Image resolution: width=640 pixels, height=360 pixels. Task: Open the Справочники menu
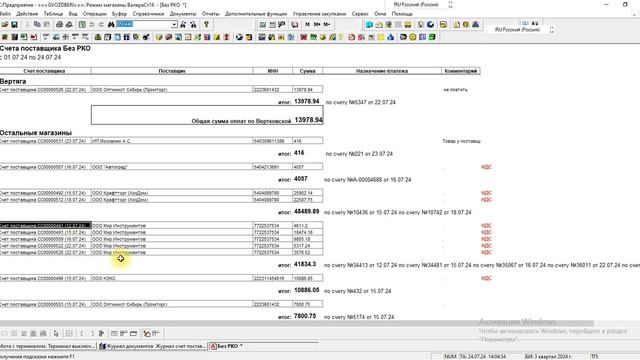click(x=148, y=13)
